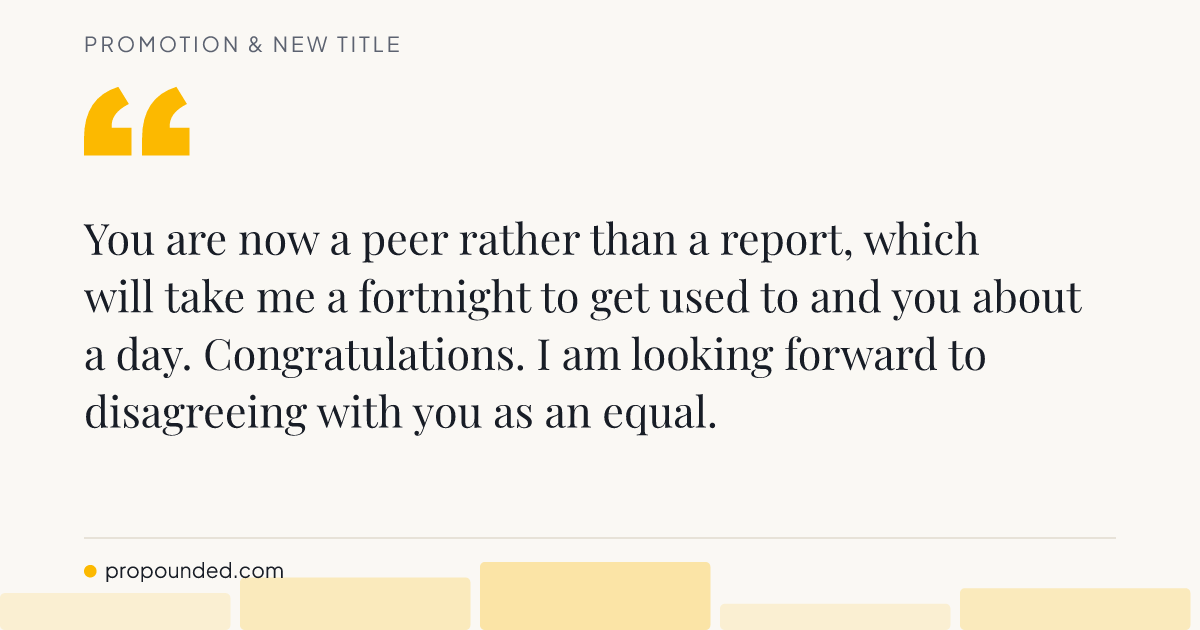This screenshot has height=630, width=1200.
Task: Click the tallest center yellow bar
Action: [x=595, y=596]
